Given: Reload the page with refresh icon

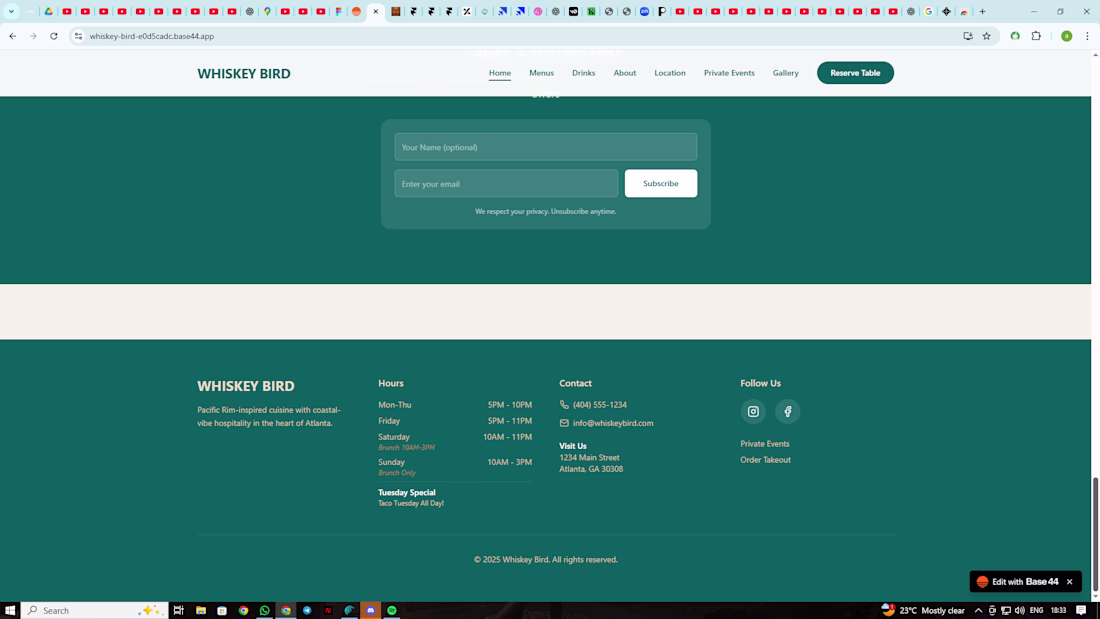Looking at the screenshot, I should tap(53, 36).
